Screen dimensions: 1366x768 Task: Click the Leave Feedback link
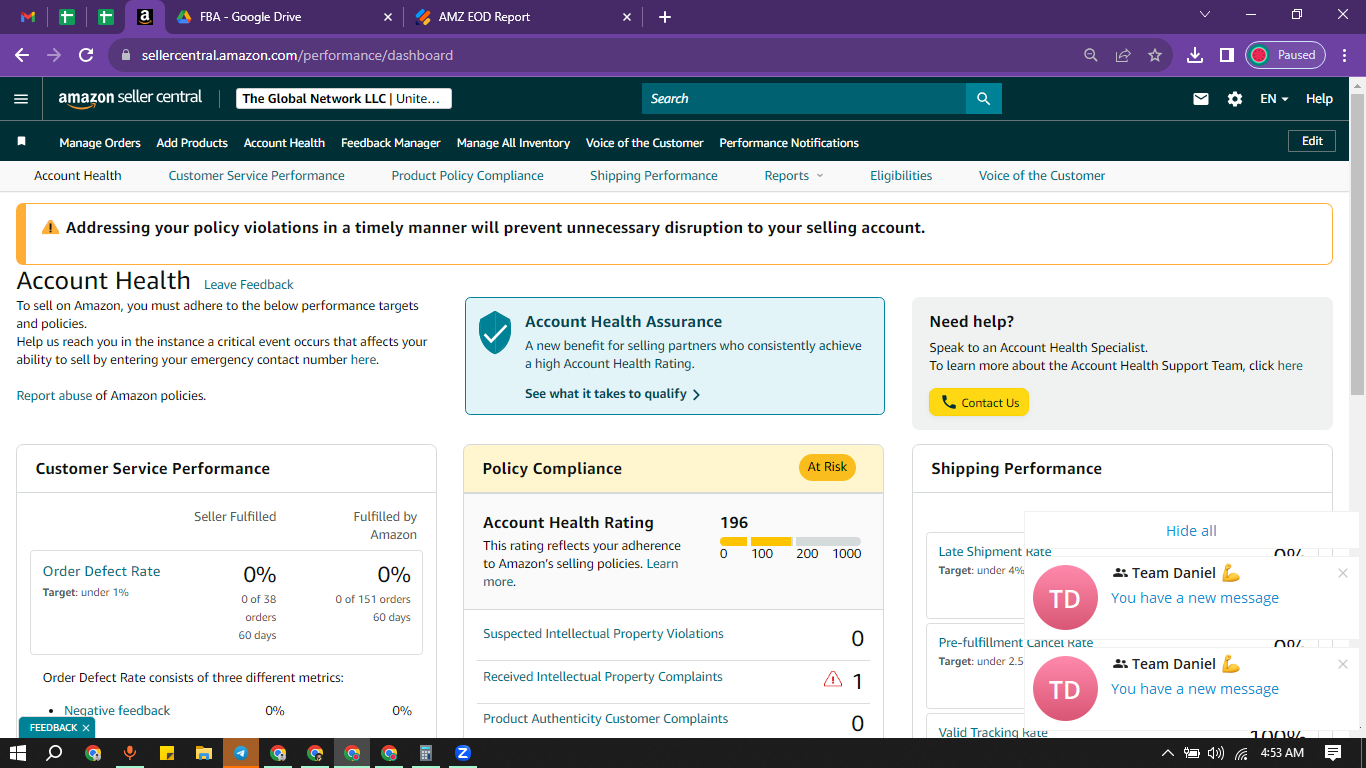[249, 284]
